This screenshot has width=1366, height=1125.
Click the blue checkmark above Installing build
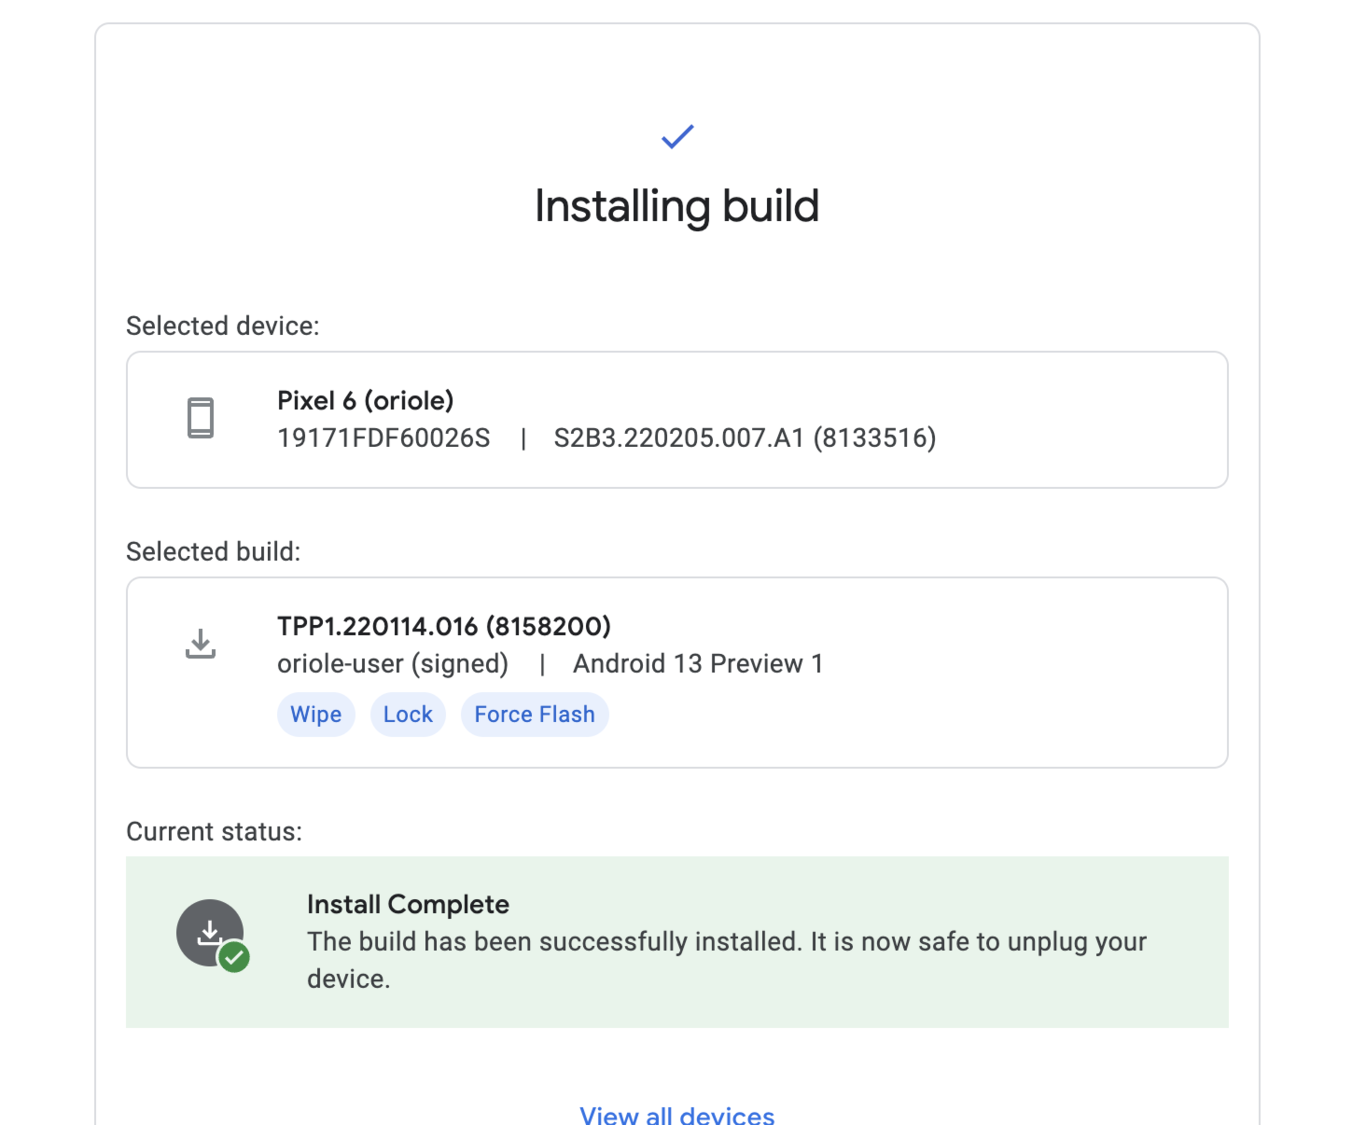pyautogui.click(x=677, y=137)
